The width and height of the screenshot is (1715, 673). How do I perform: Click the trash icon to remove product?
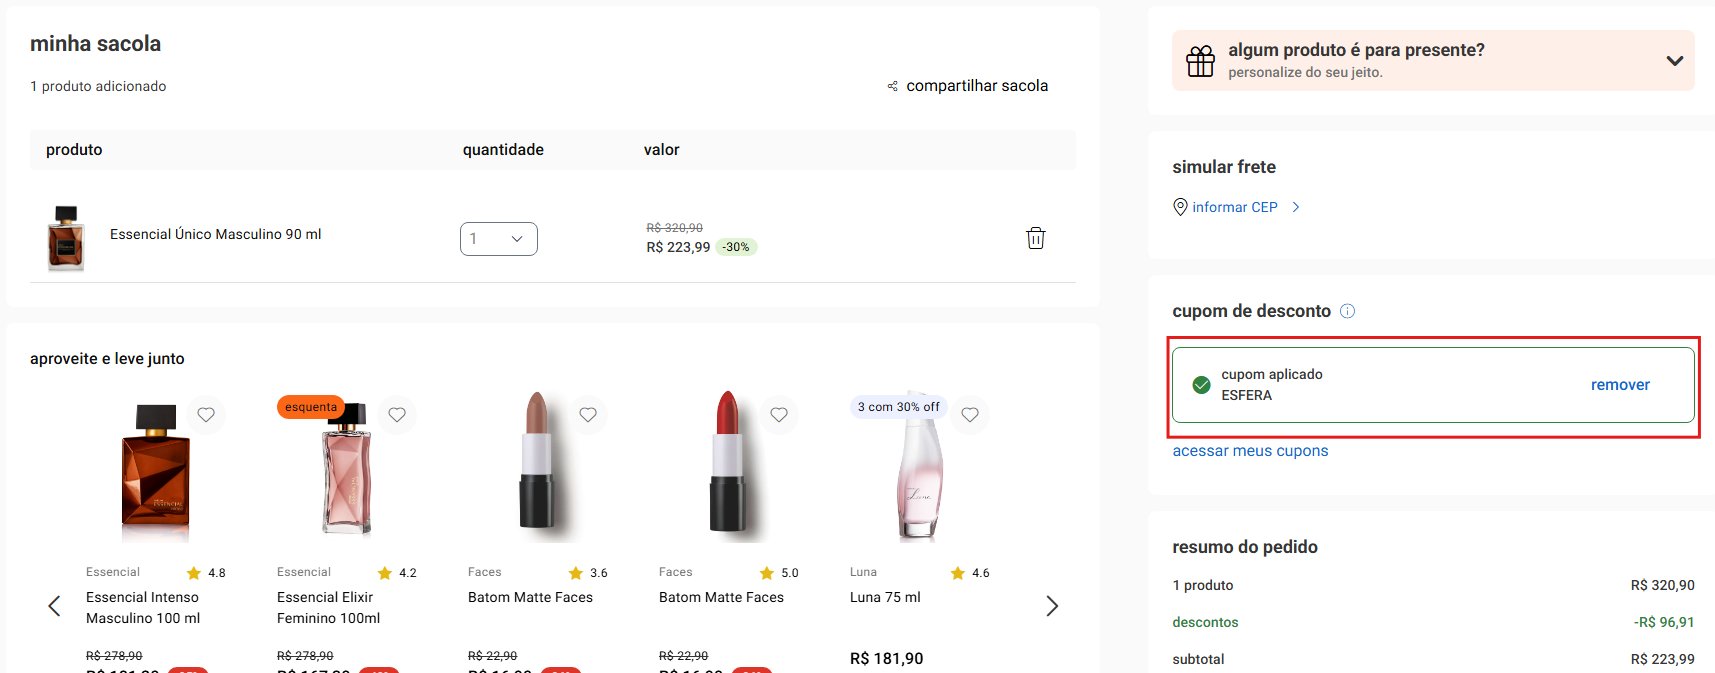click(1035, 238)
